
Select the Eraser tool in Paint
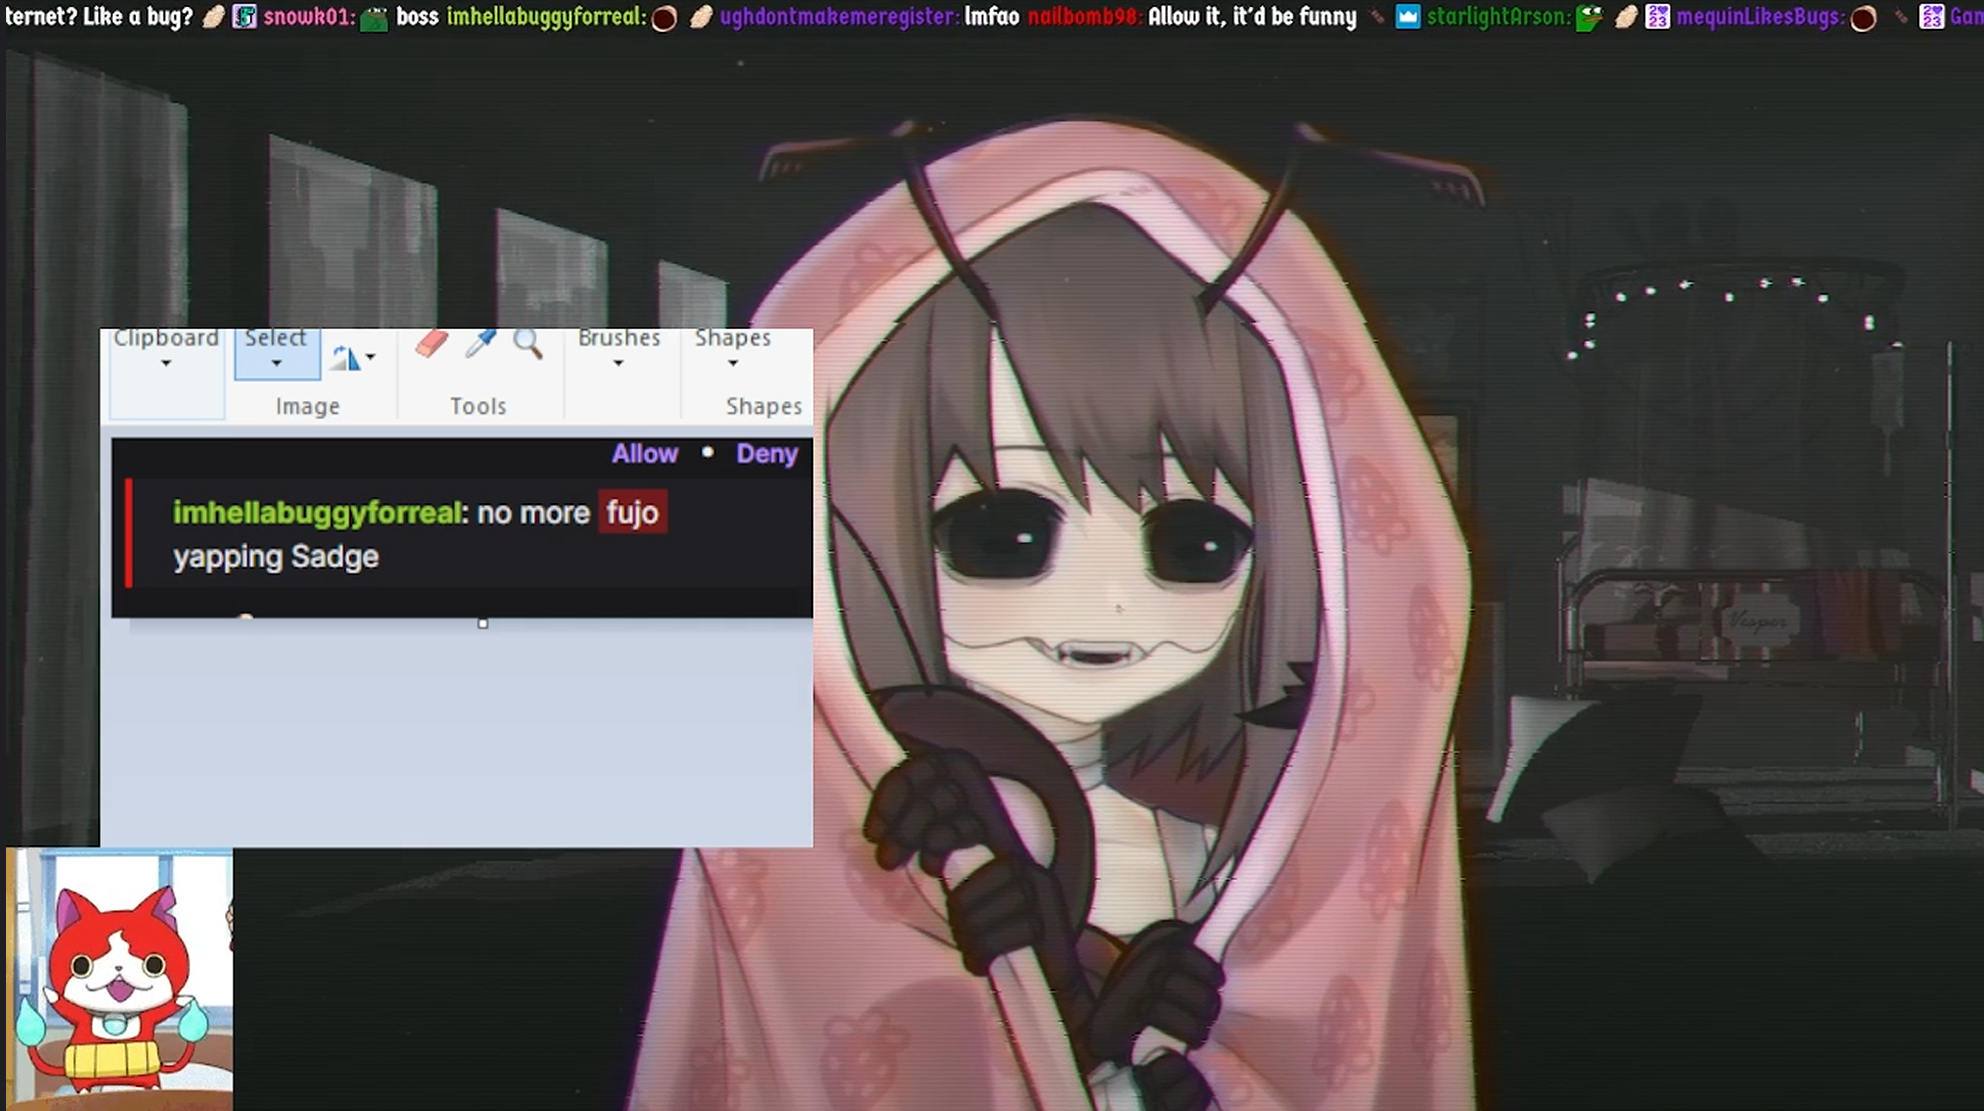431,345
